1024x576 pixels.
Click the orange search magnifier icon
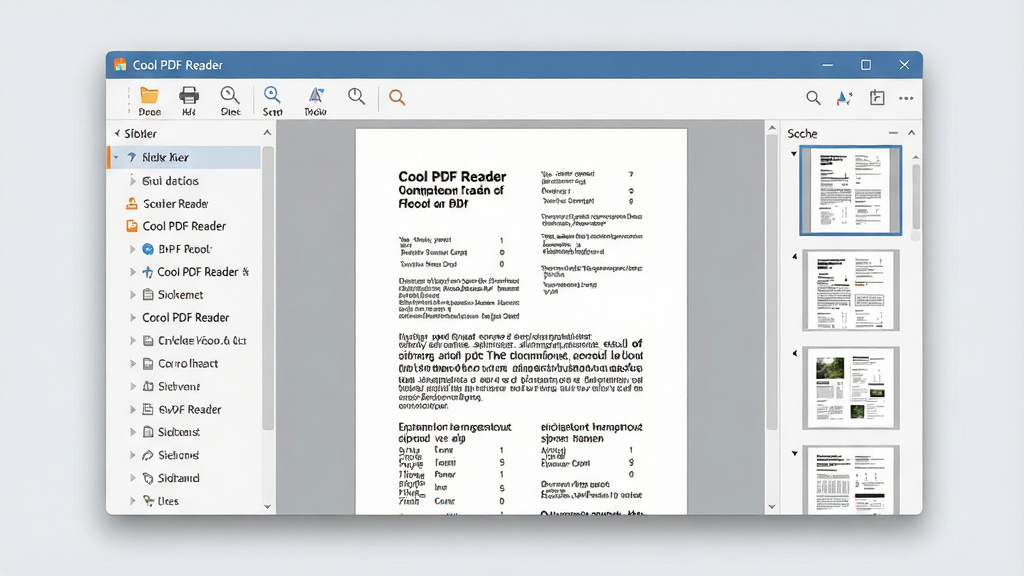coord(397,97)
